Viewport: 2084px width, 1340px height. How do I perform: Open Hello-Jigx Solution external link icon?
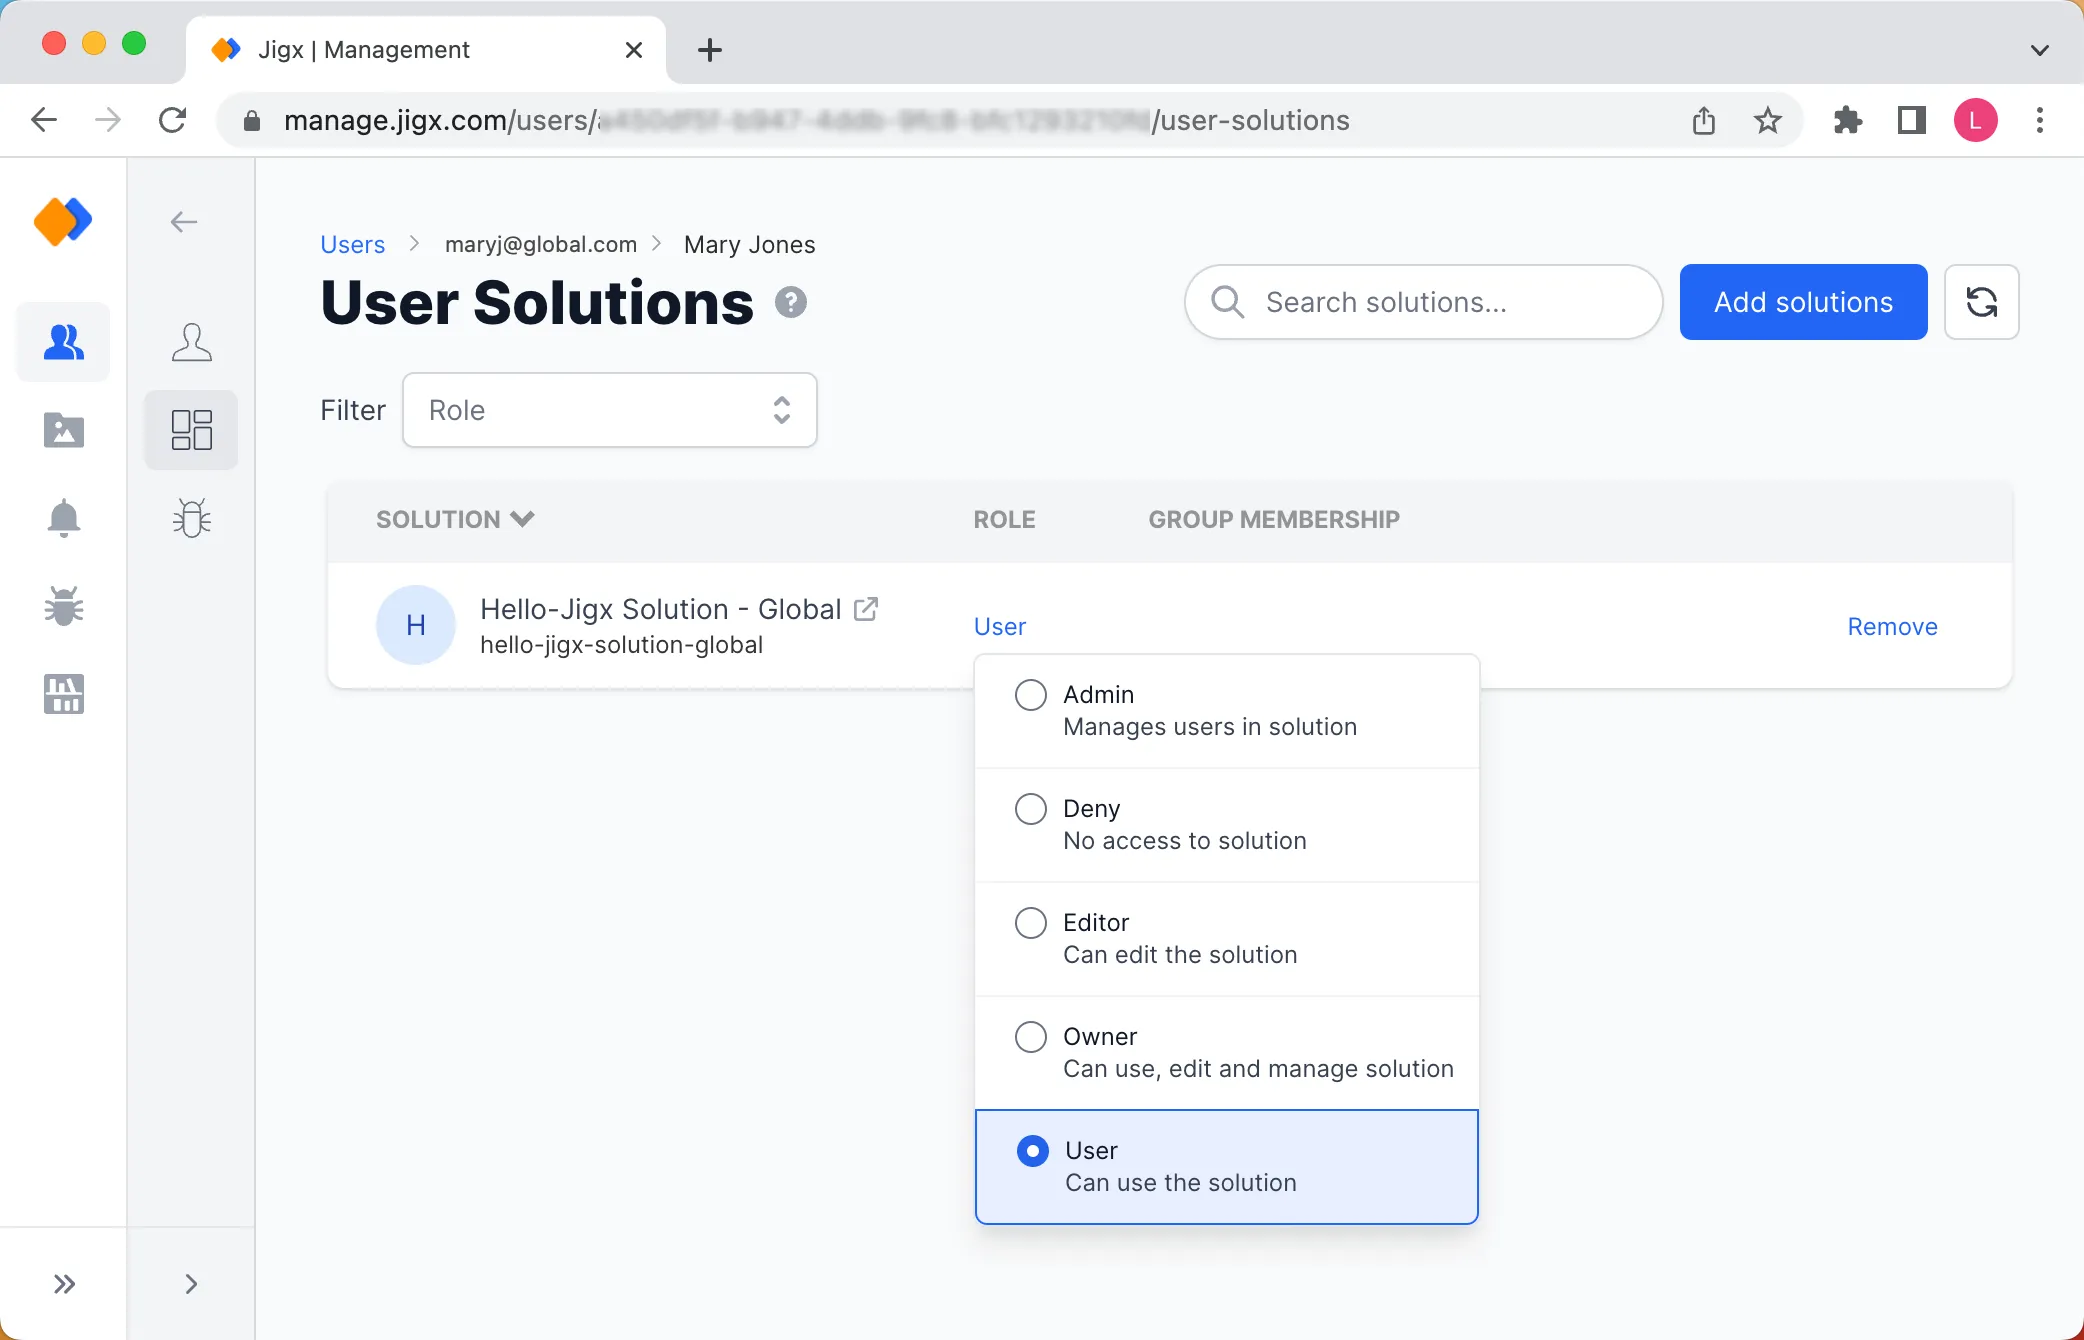click(x=866, y=609)
